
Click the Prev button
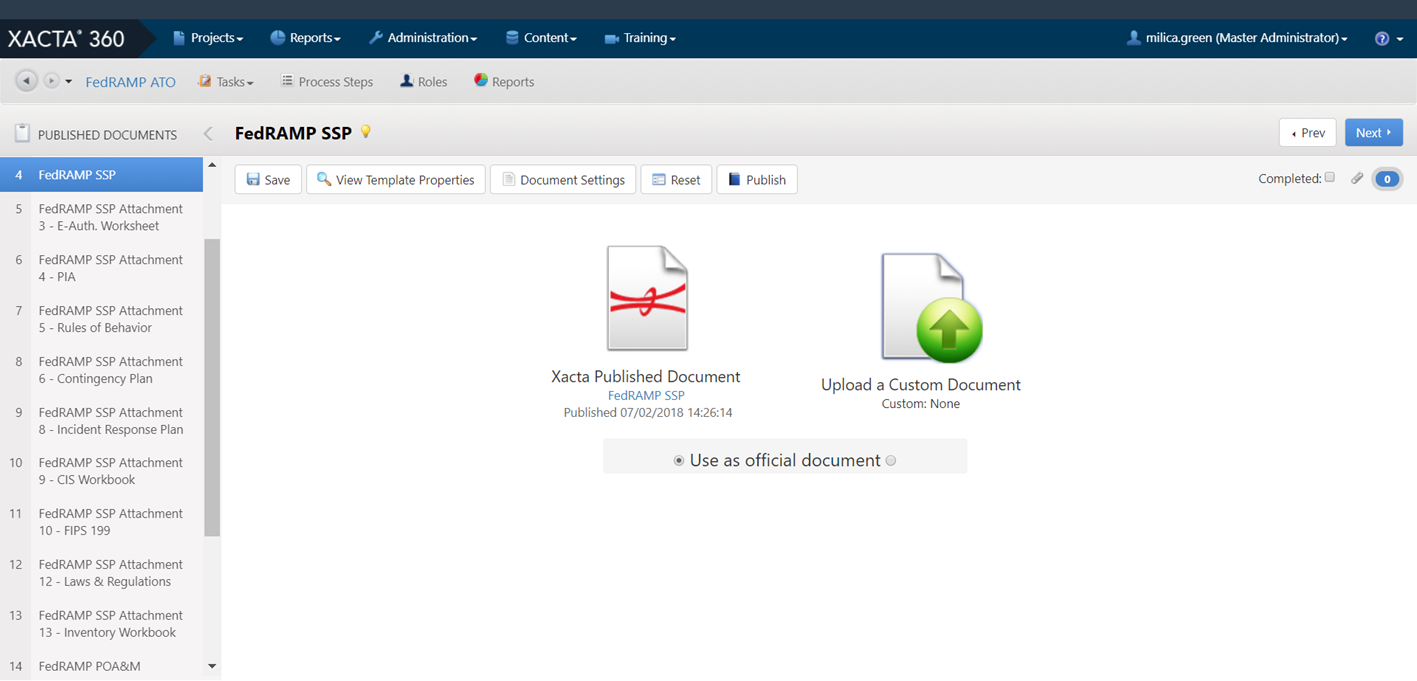[x=1307, y=133]
